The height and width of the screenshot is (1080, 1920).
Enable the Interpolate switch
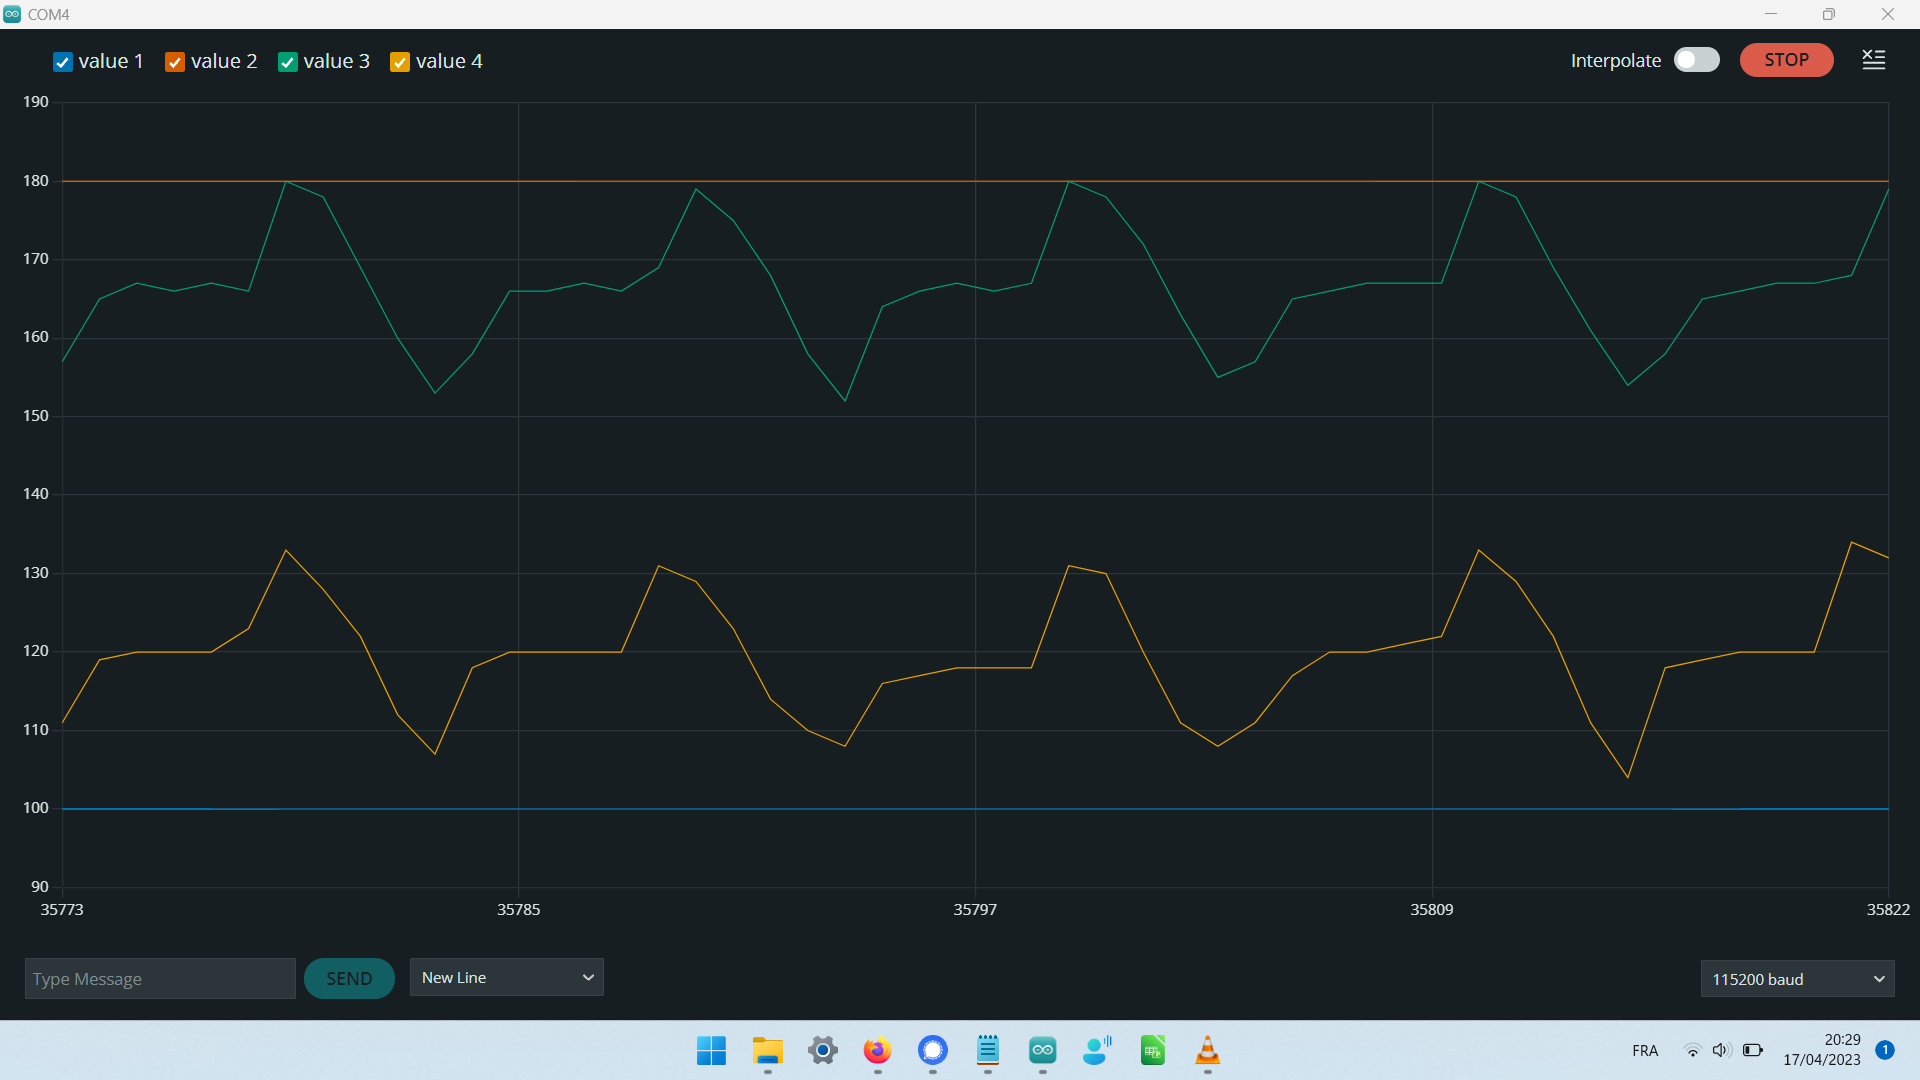coord(1696,60)
